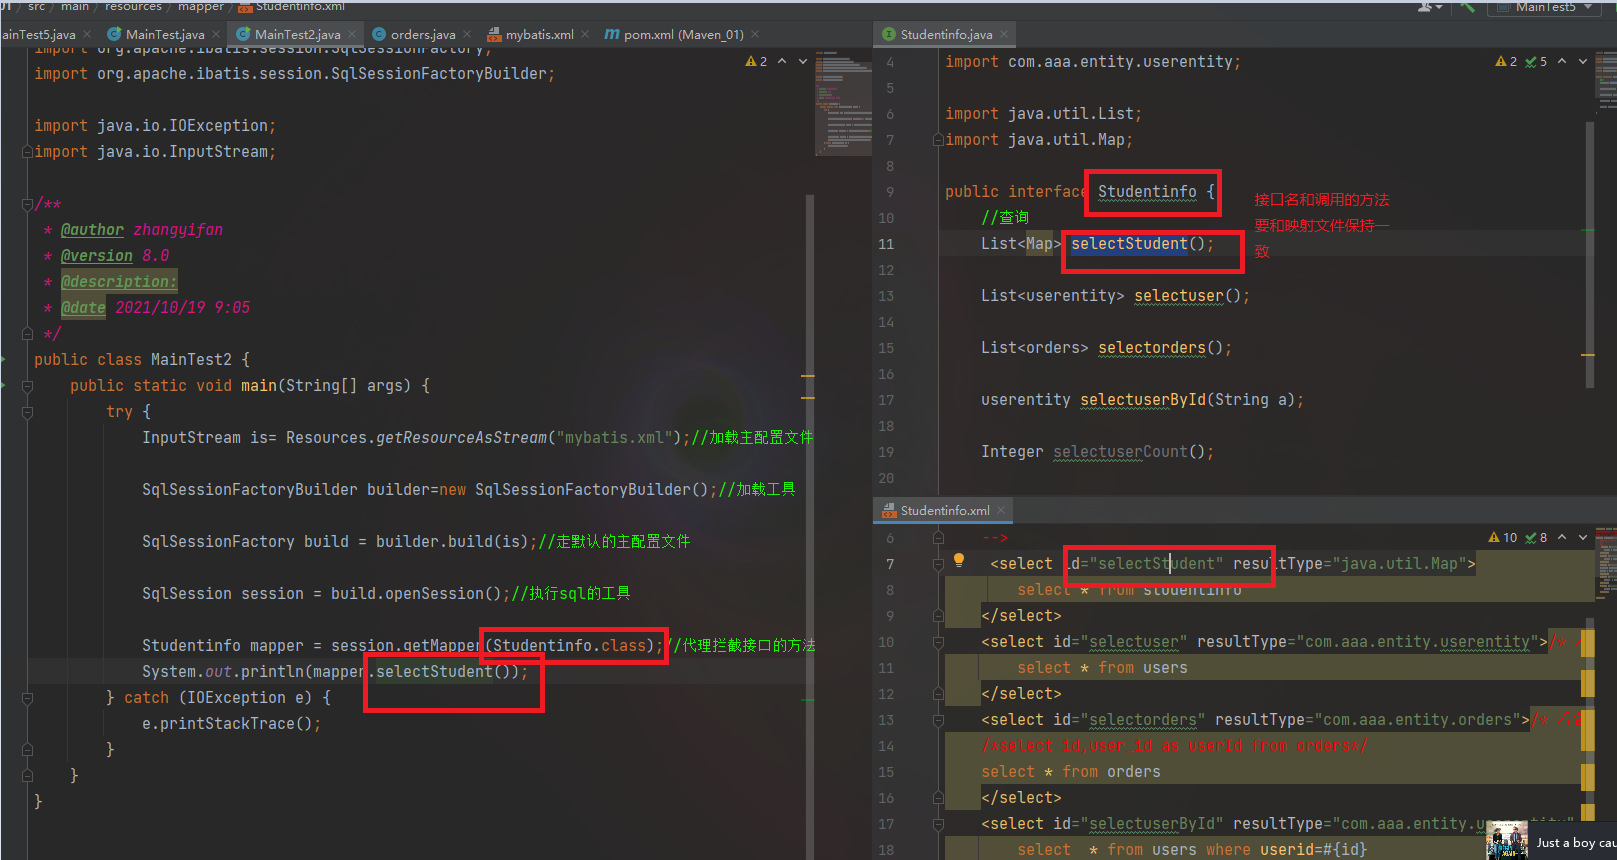Jump to next problem in Studentinfo.java editor
Image resolution: width=1617 pixels, height=860 pixels.
pyautogui.click(x=1583, y=62)
